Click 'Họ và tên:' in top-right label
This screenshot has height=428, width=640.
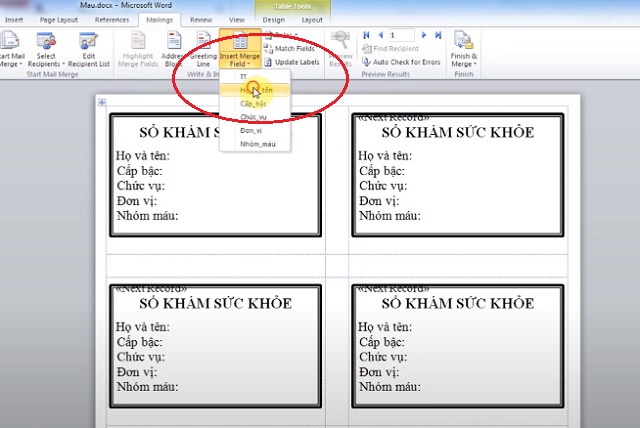pyautogui.click(x=385, y=155)
